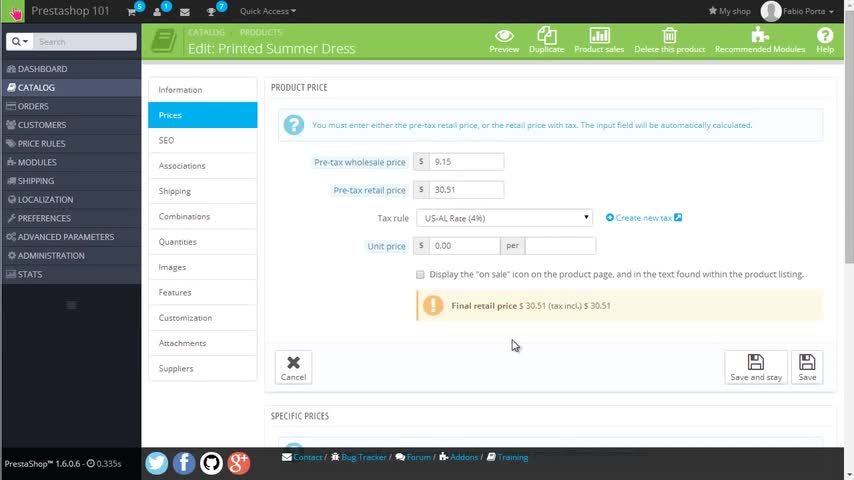The height and width of the screenshot is (480, 854).
Task: Open Dashboard in the sidebar
Action: (x=71, y=69)
